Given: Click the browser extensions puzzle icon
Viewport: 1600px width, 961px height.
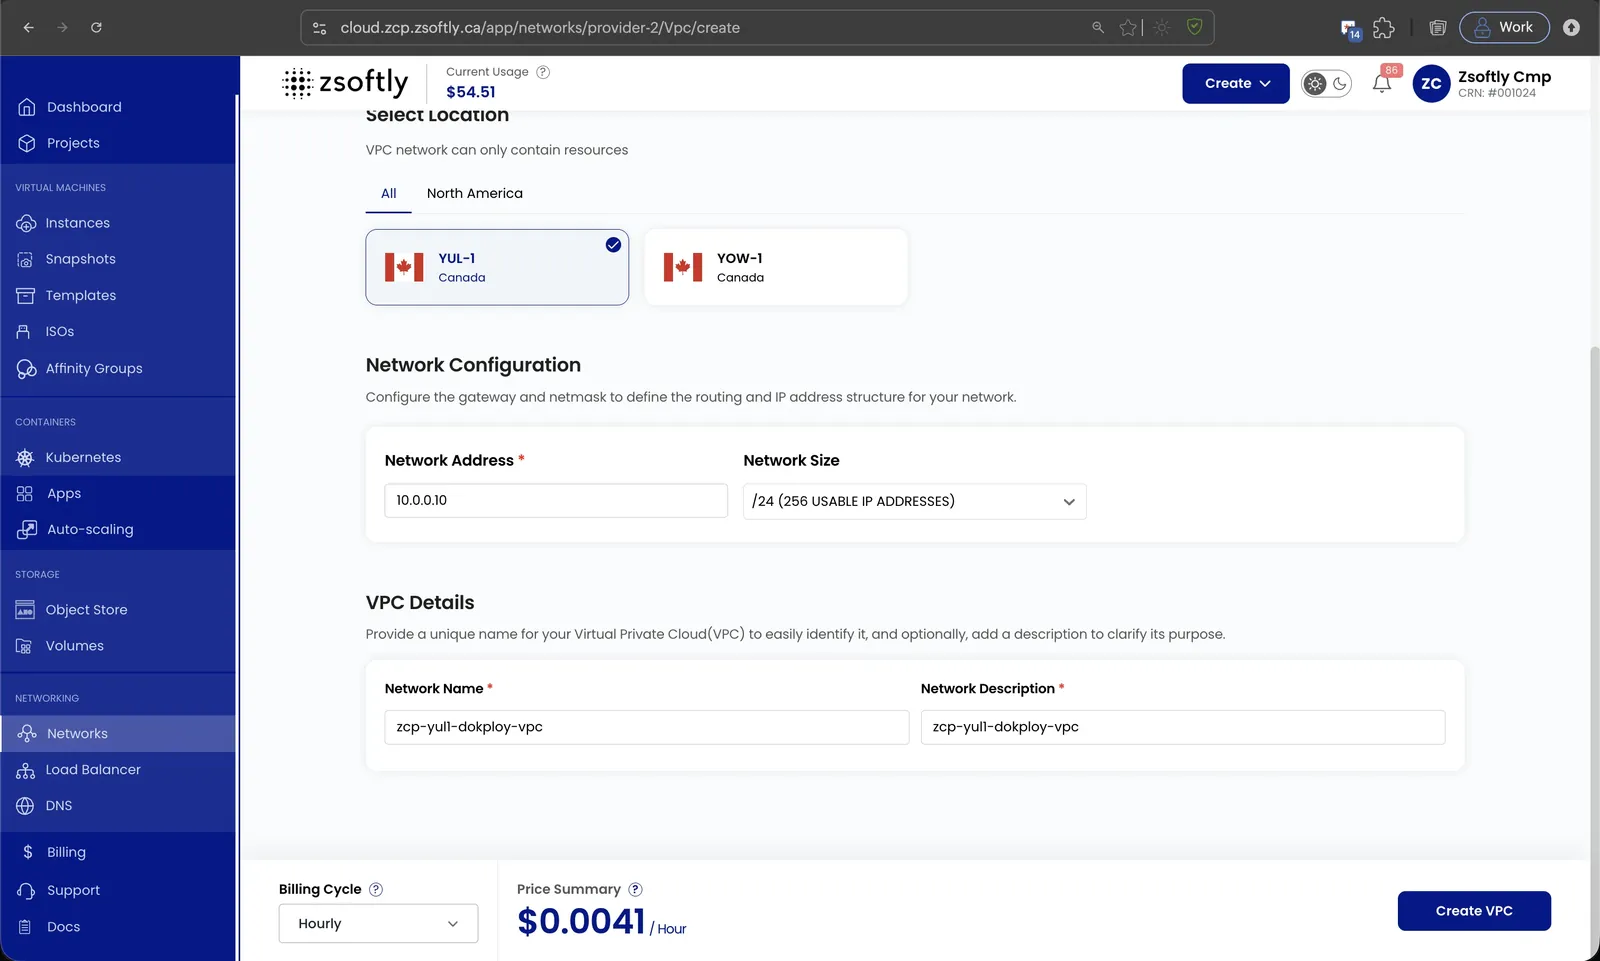Looking at the screenshot, I should [1383, 28].
